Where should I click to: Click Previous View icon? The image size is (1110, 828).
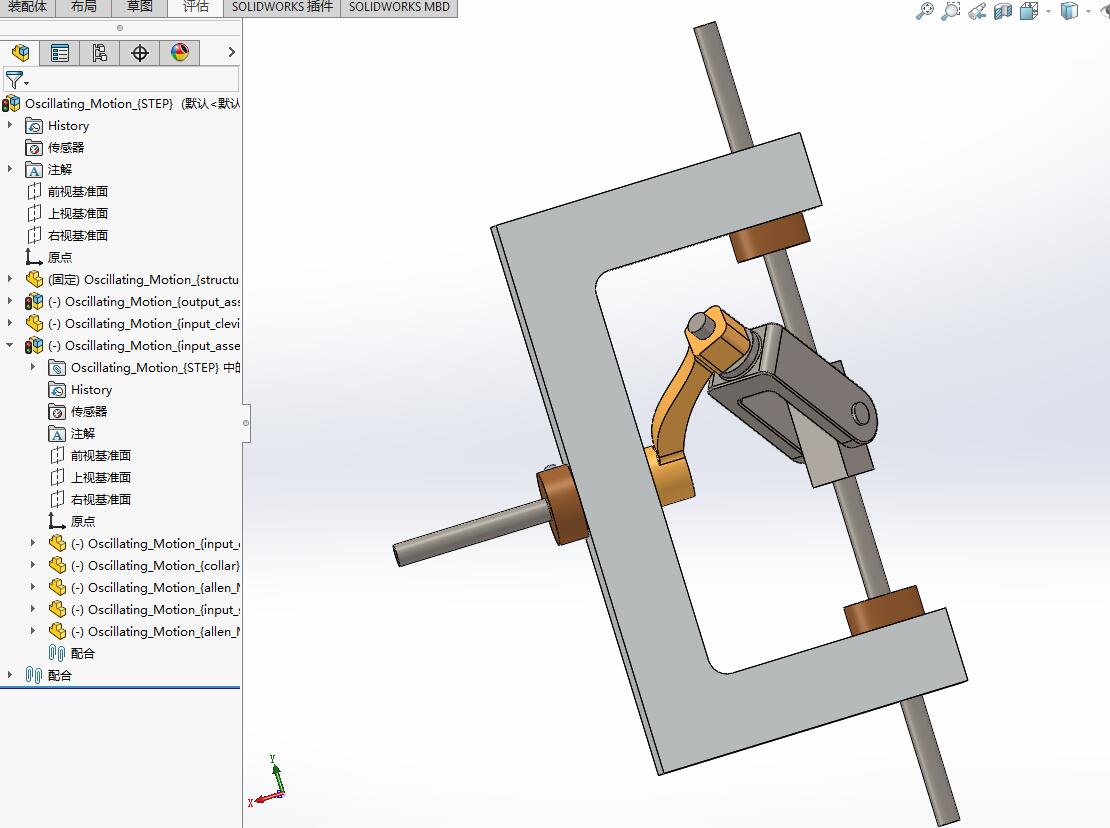click(977, 11)
